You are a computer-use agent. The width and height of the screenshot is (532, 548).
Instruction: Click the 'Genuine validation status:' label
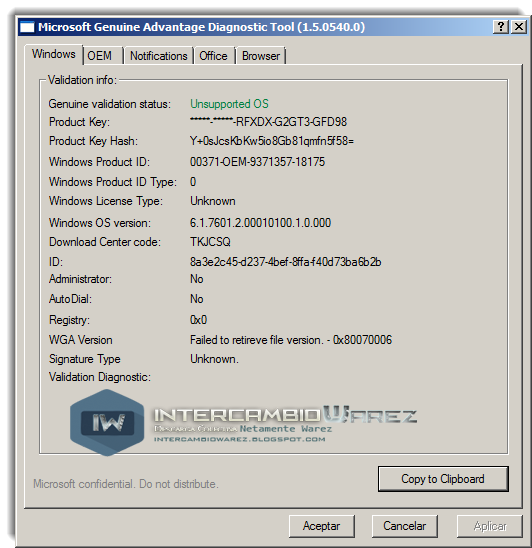[x=110, y=104]
